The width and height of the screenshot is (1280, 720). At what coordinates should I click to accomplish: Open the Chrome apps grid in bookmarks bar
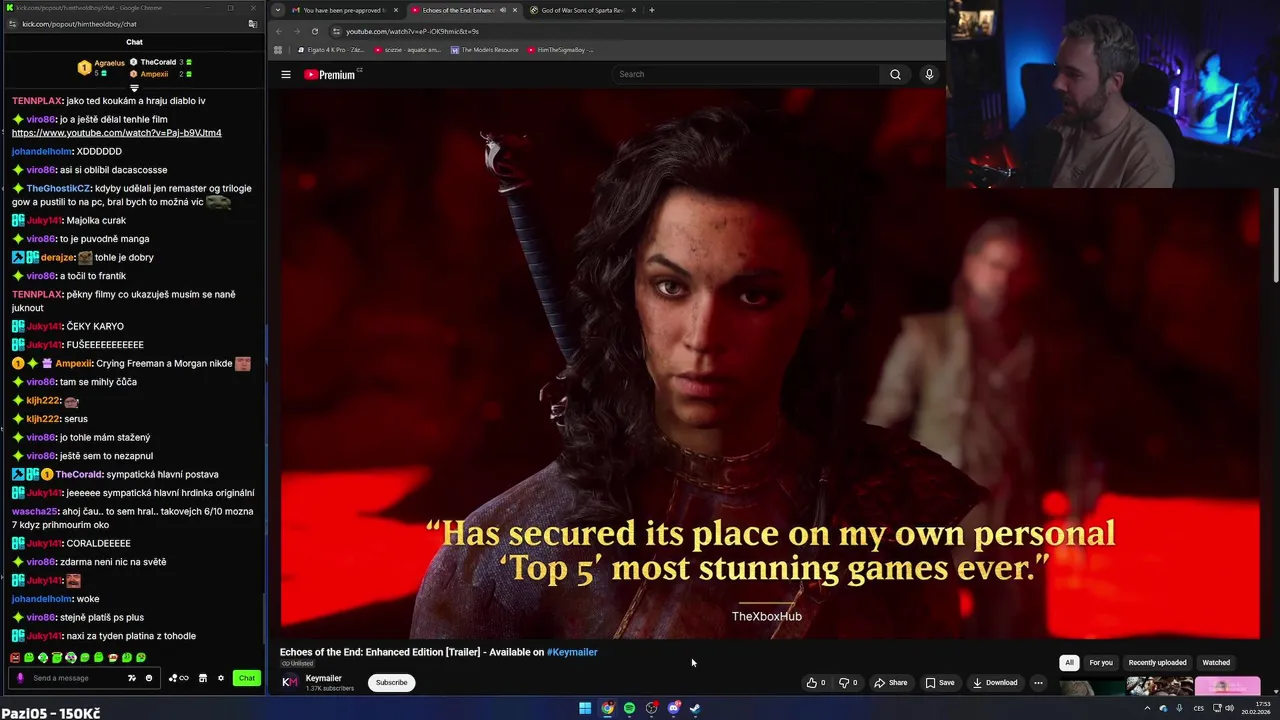point(278,49)
